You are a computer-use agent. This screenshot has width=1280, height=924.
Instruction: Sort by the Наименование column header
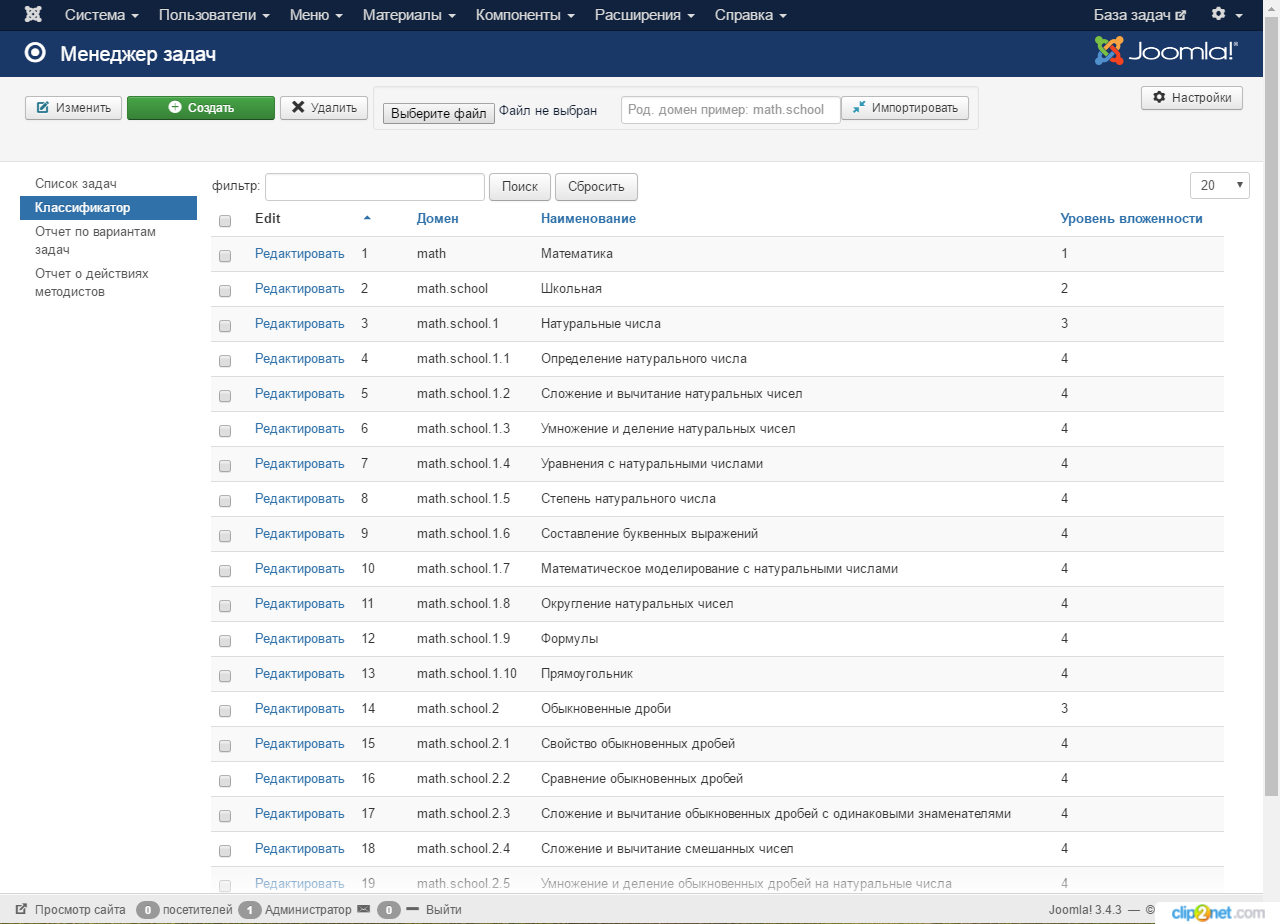click(x=588, y=219)
